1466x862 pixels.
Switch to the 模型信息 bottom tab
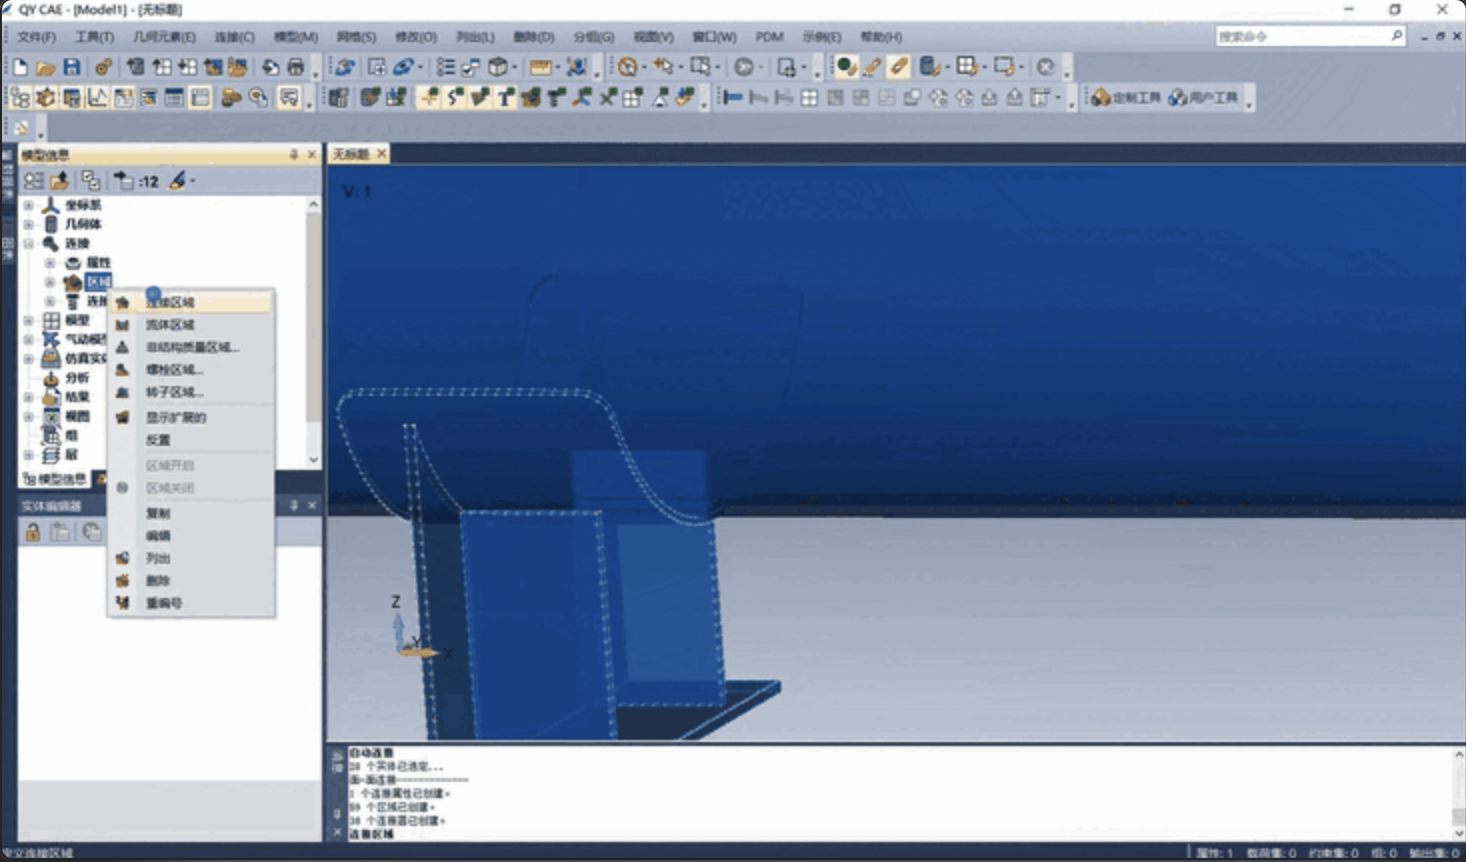click(55, 479)
